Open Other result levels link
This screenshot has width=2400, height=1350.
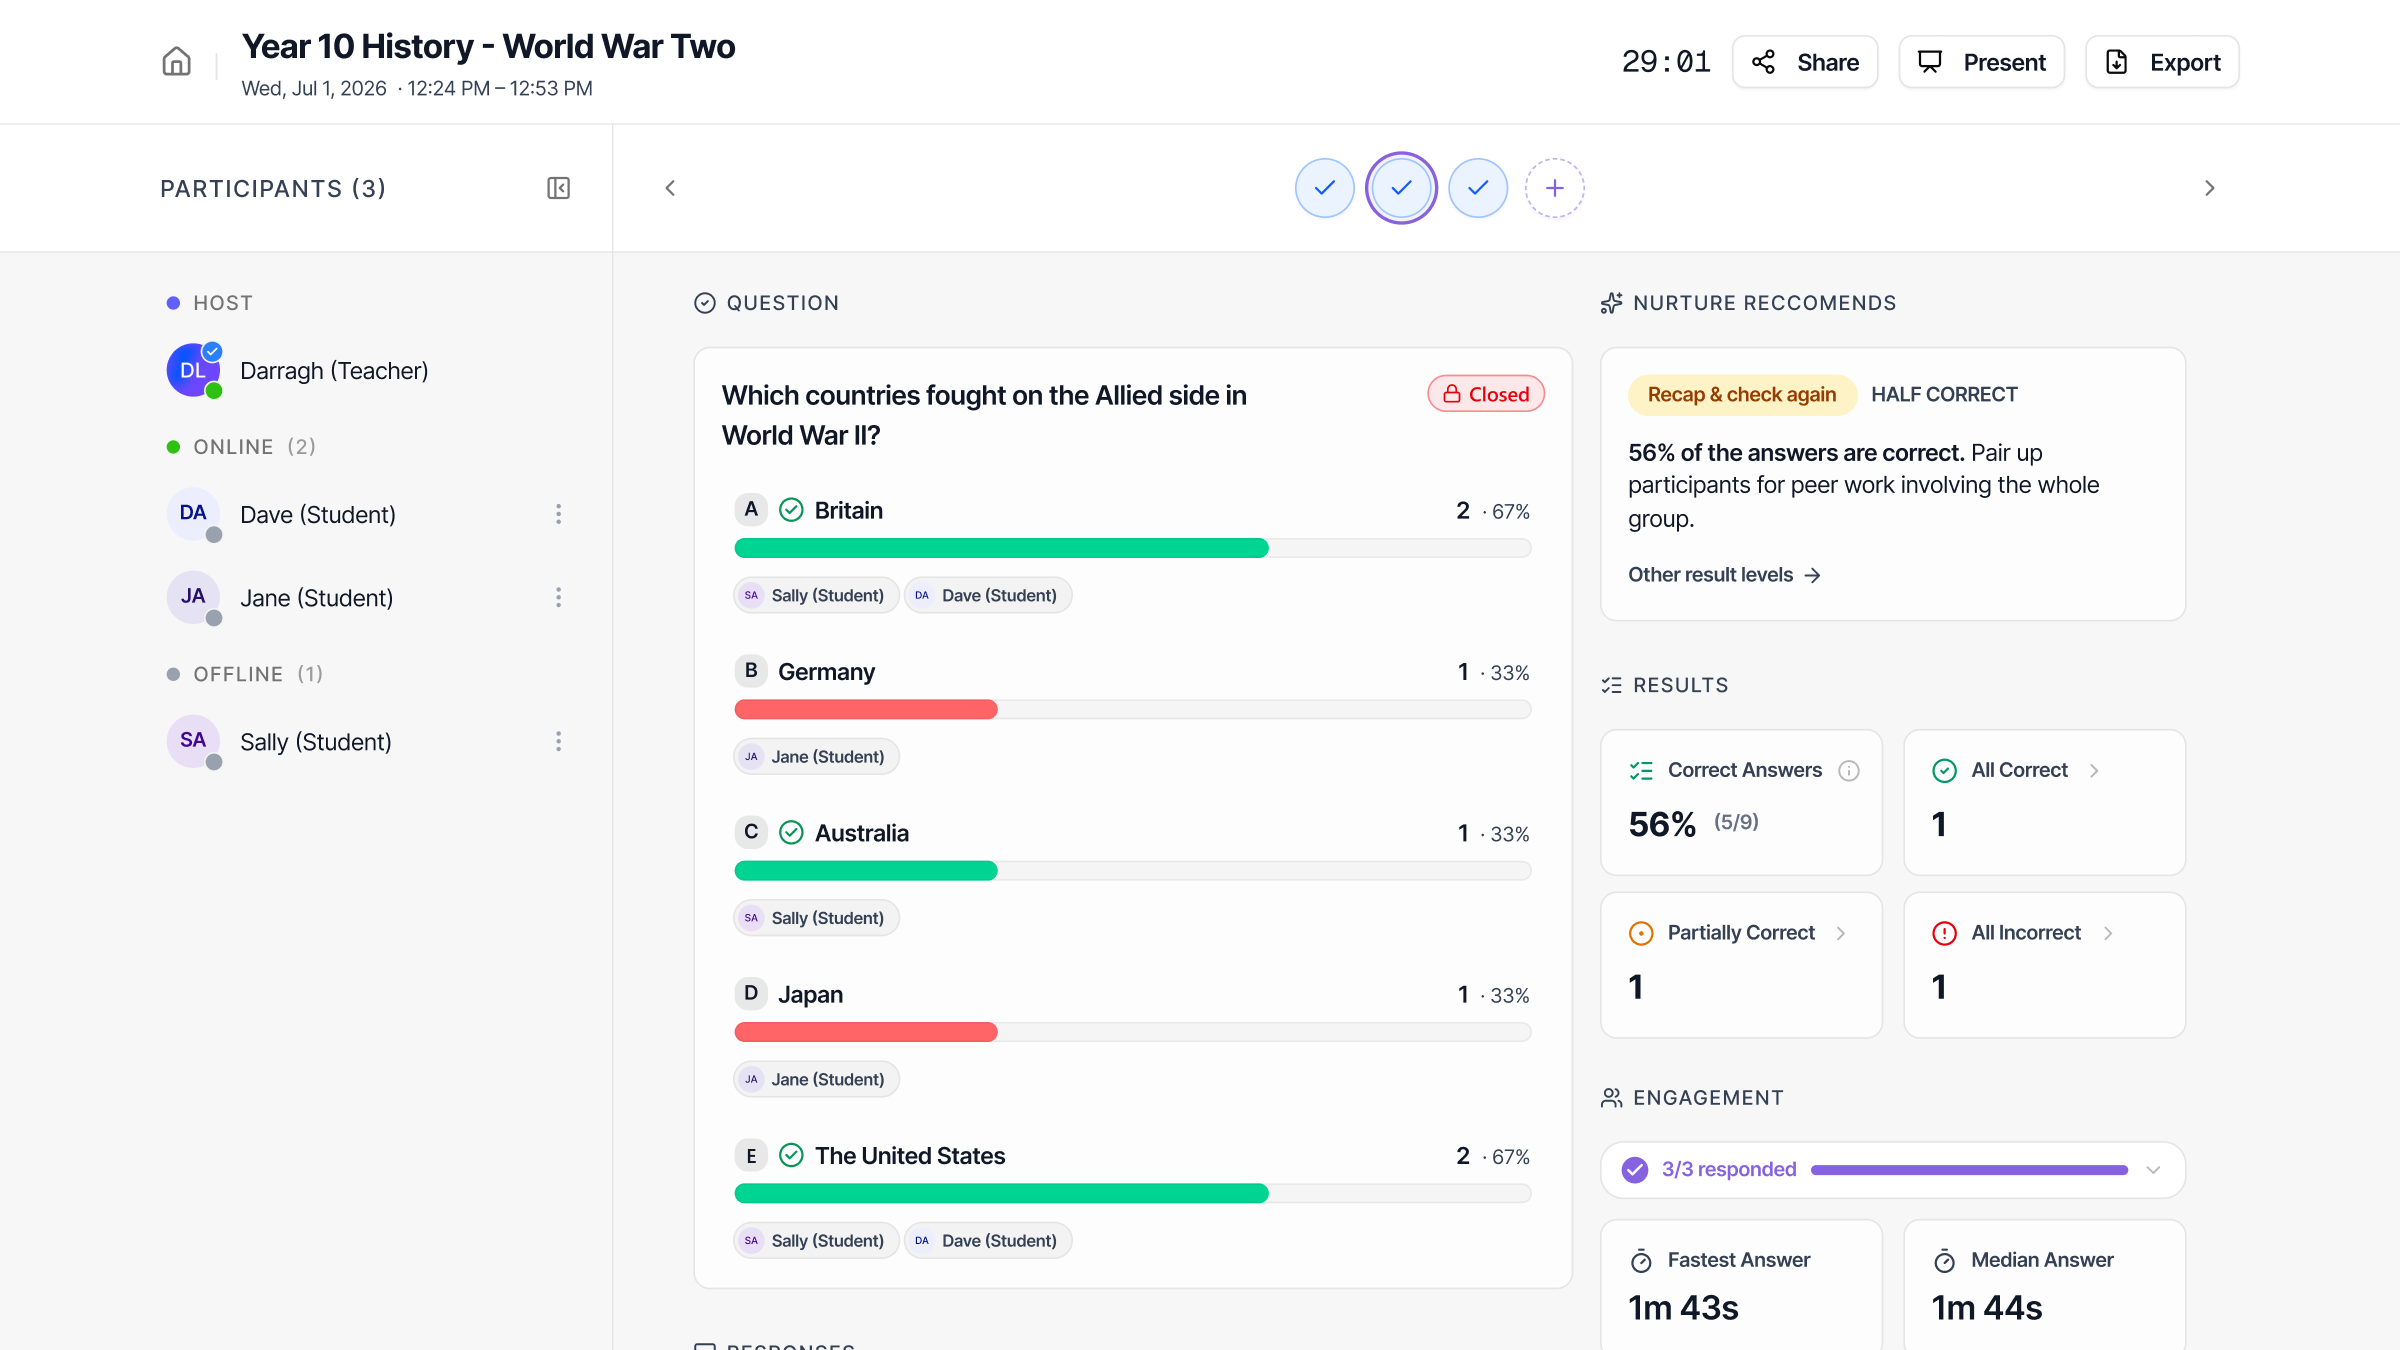pos(1724,575)
